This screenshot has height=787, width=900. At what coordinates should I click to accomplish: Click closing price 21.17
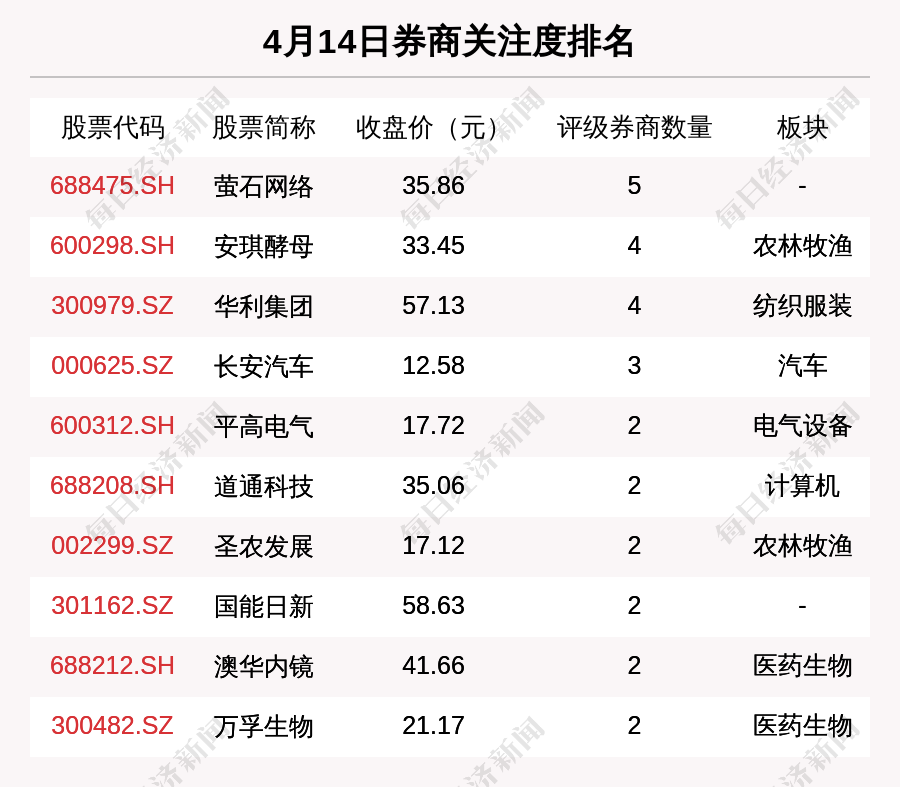click(433, 726)
